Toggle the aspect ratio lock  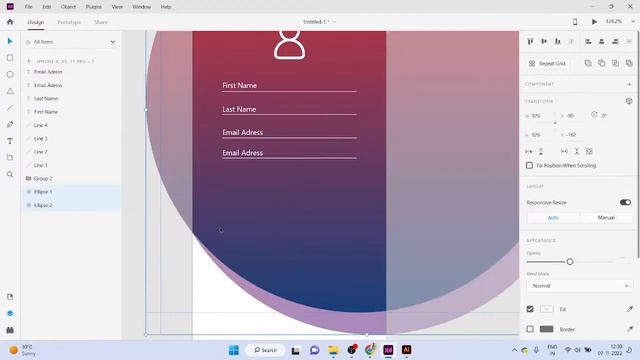555,123
